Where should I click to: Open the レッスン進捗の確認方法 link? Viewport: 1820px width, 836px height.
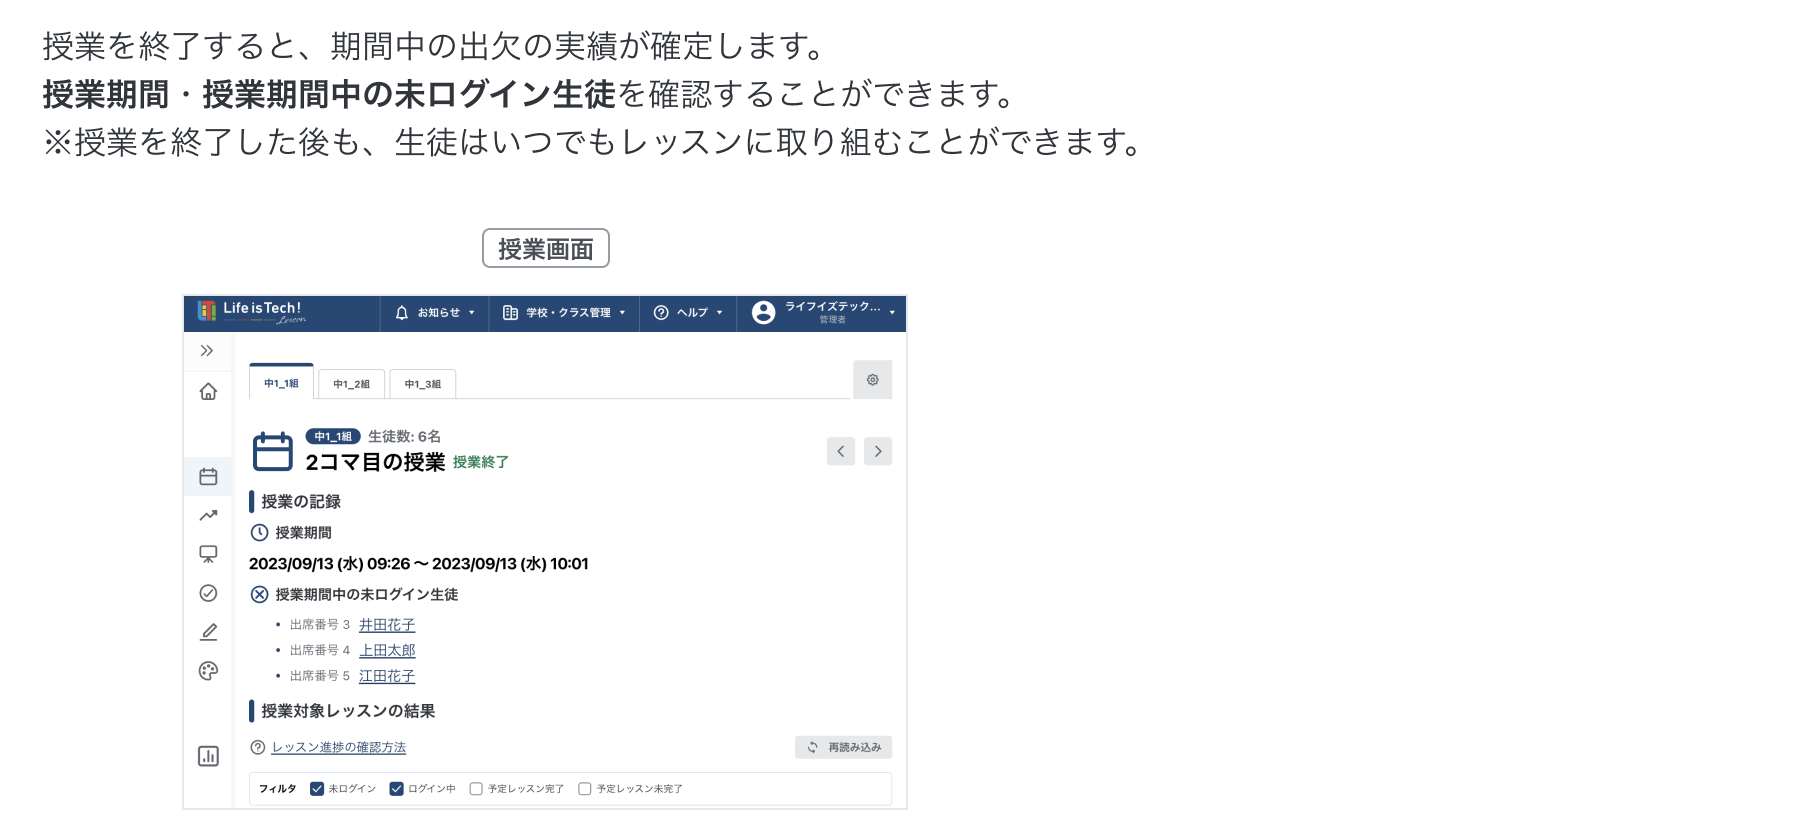pyautogui.click(x=339, y=747)
